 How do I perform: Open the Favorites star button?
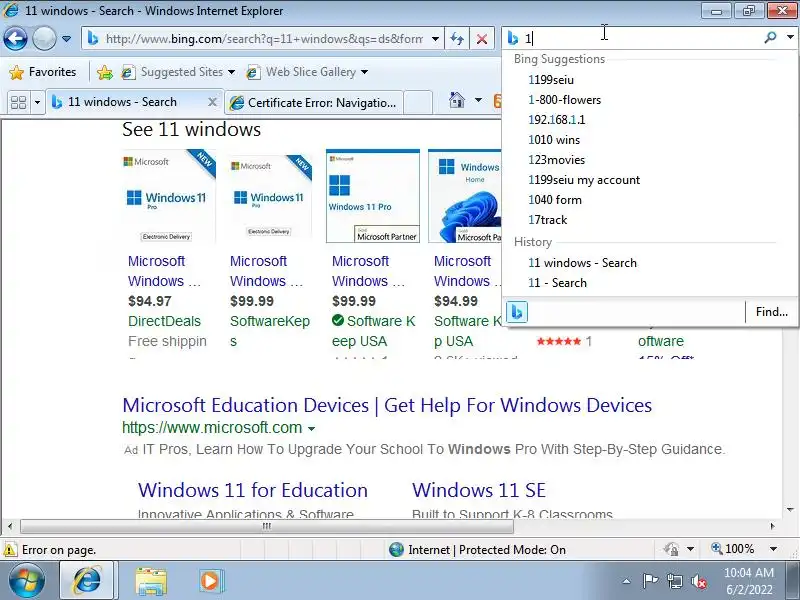(x=43, y=72)
